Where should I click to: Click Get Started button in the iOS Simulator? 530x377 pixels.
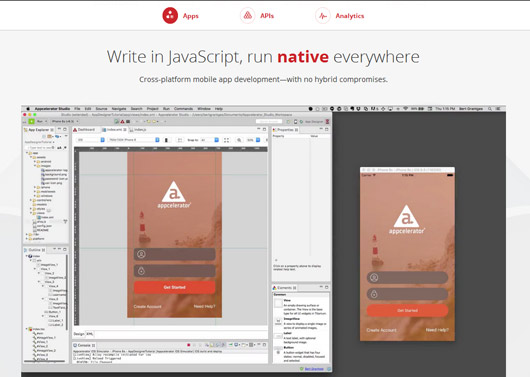pyautogui.click(x=407, y=310)
